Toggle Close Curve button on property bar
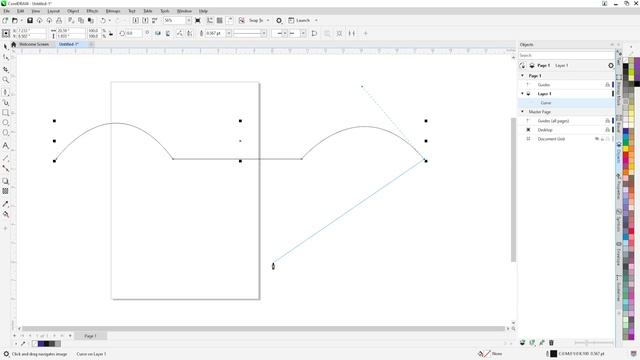Image resolution: width=640 pixels, height=360 pixels. (314, 33)
